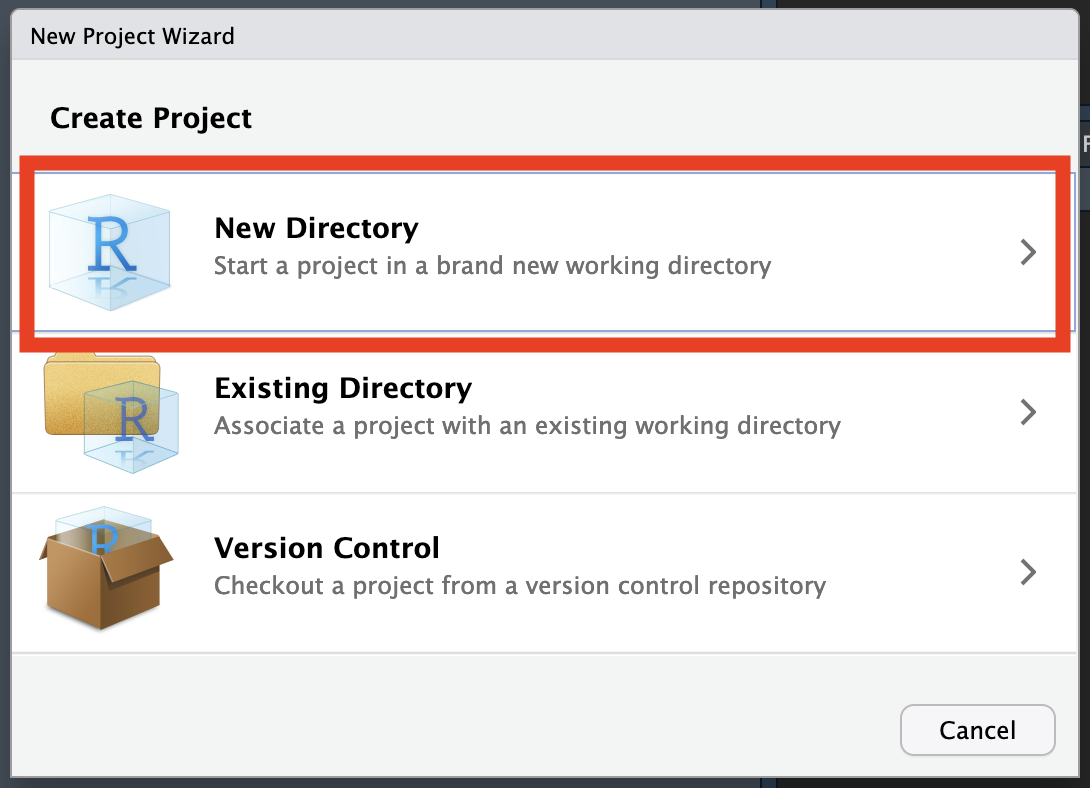Image resolution: width=1090 pixels, height=788 pixels.
Task: Select the New Directory title
Action: coord(316,228)
